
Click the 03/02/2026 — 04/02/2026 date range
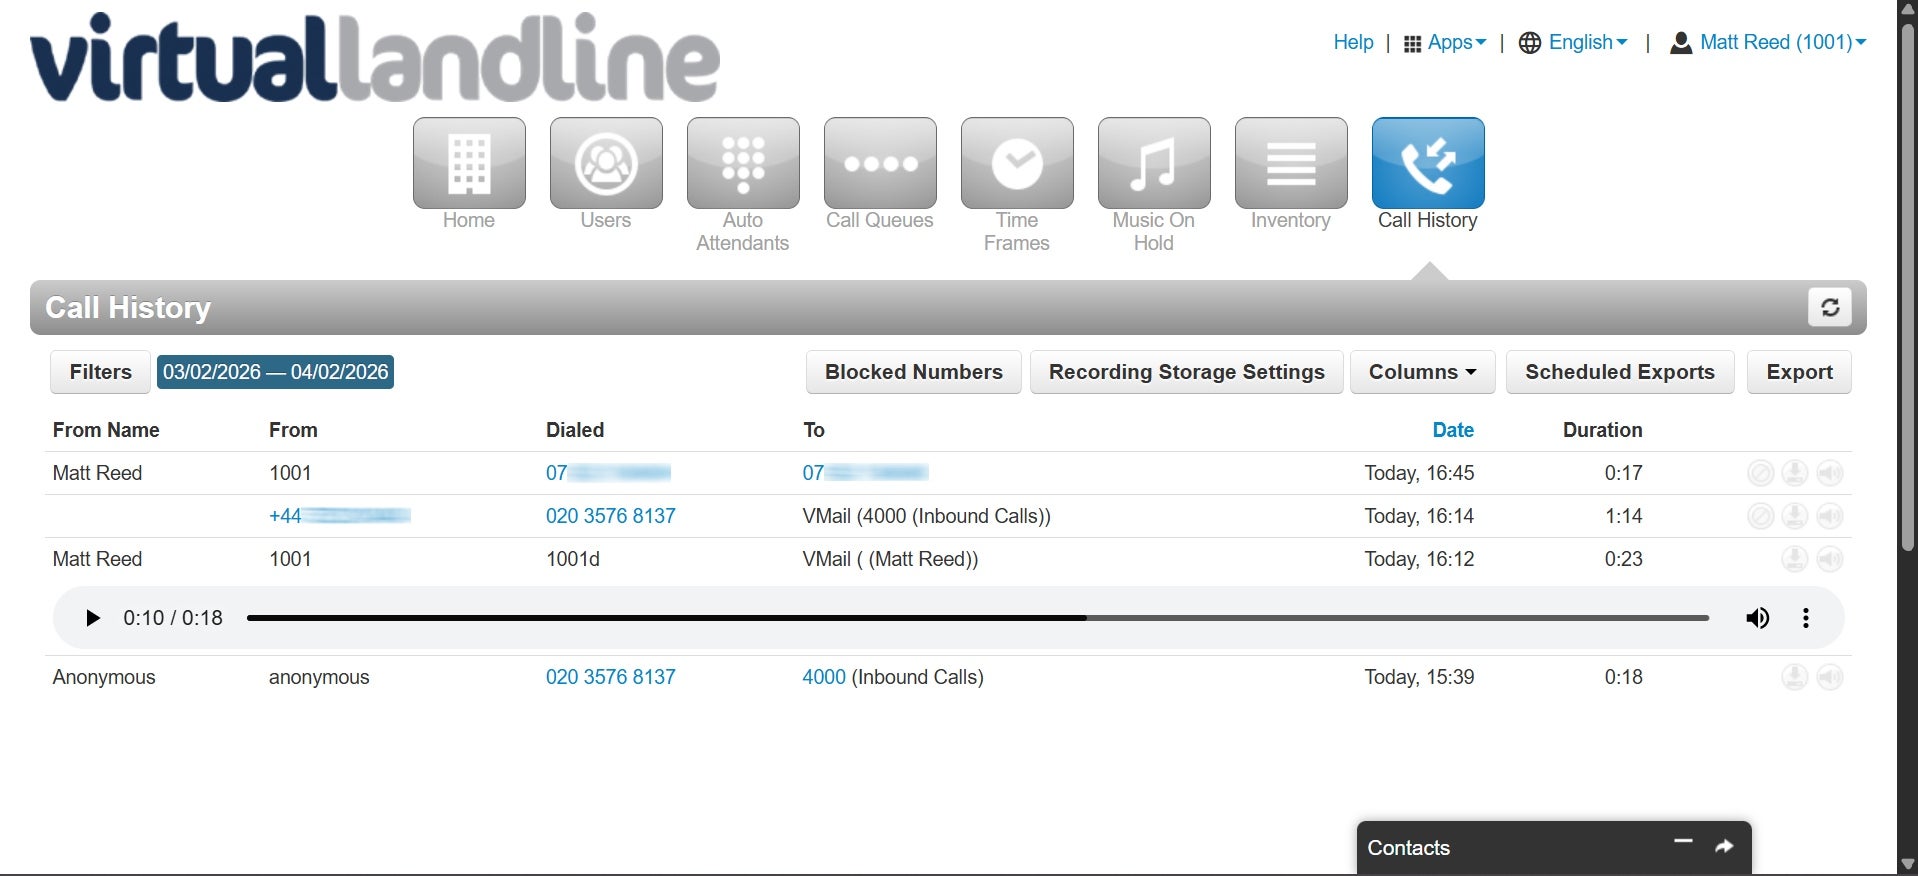(x=275, y=372)
